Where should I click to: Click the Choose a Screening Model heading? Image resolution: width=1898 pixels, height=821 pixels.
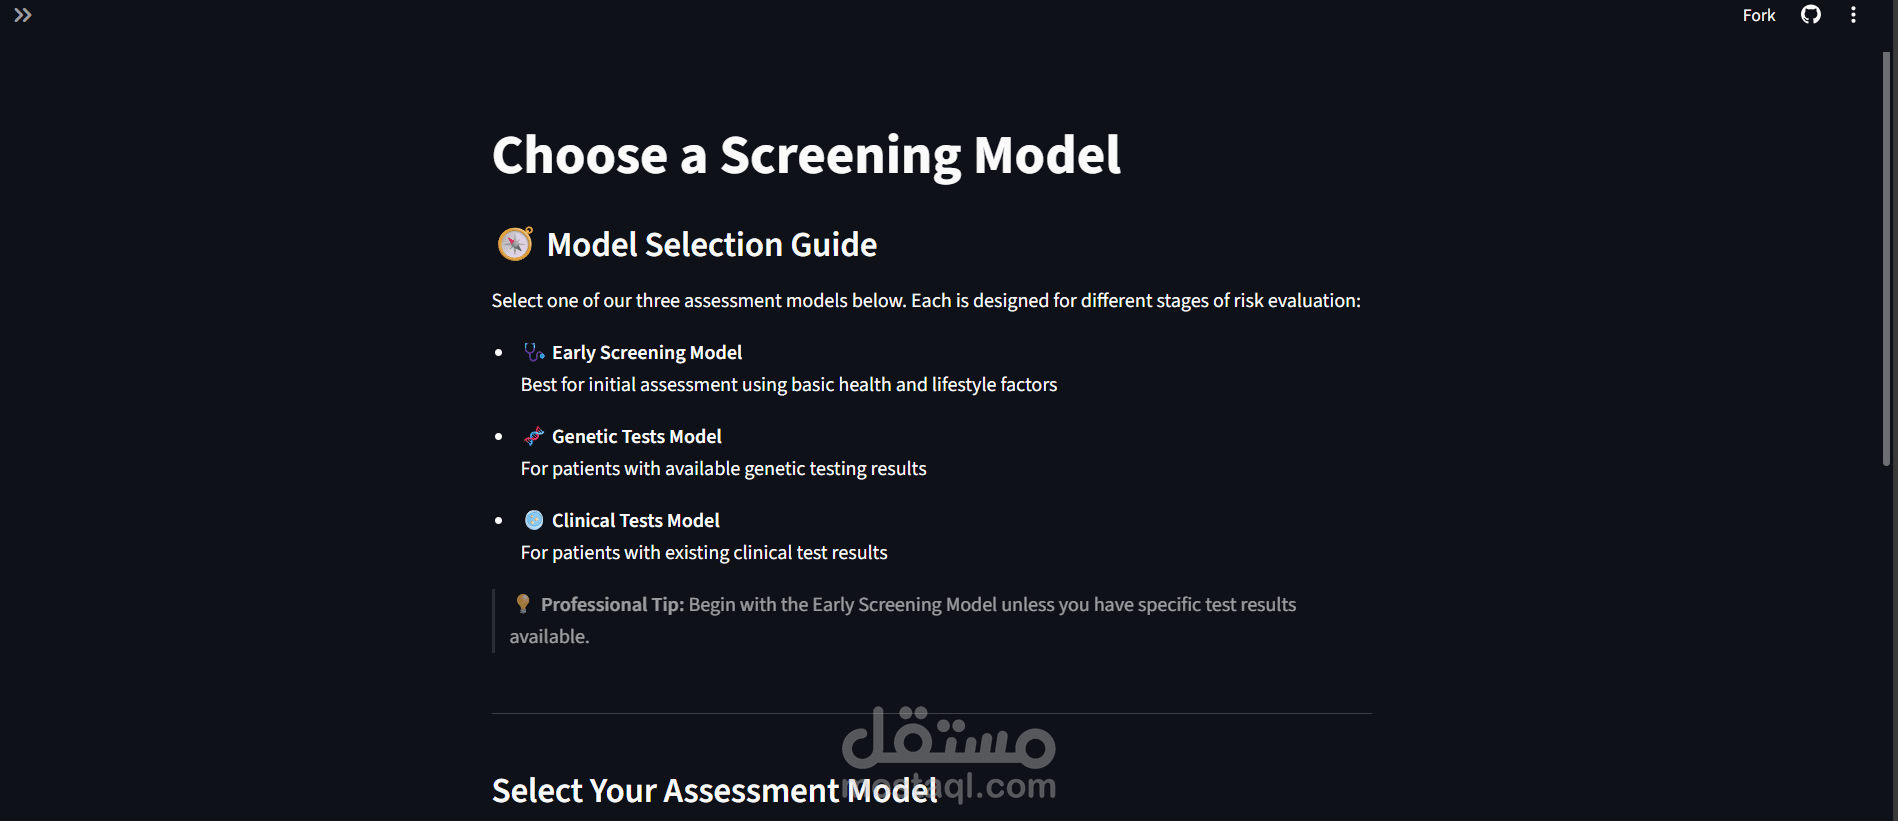tap(806, 156)
